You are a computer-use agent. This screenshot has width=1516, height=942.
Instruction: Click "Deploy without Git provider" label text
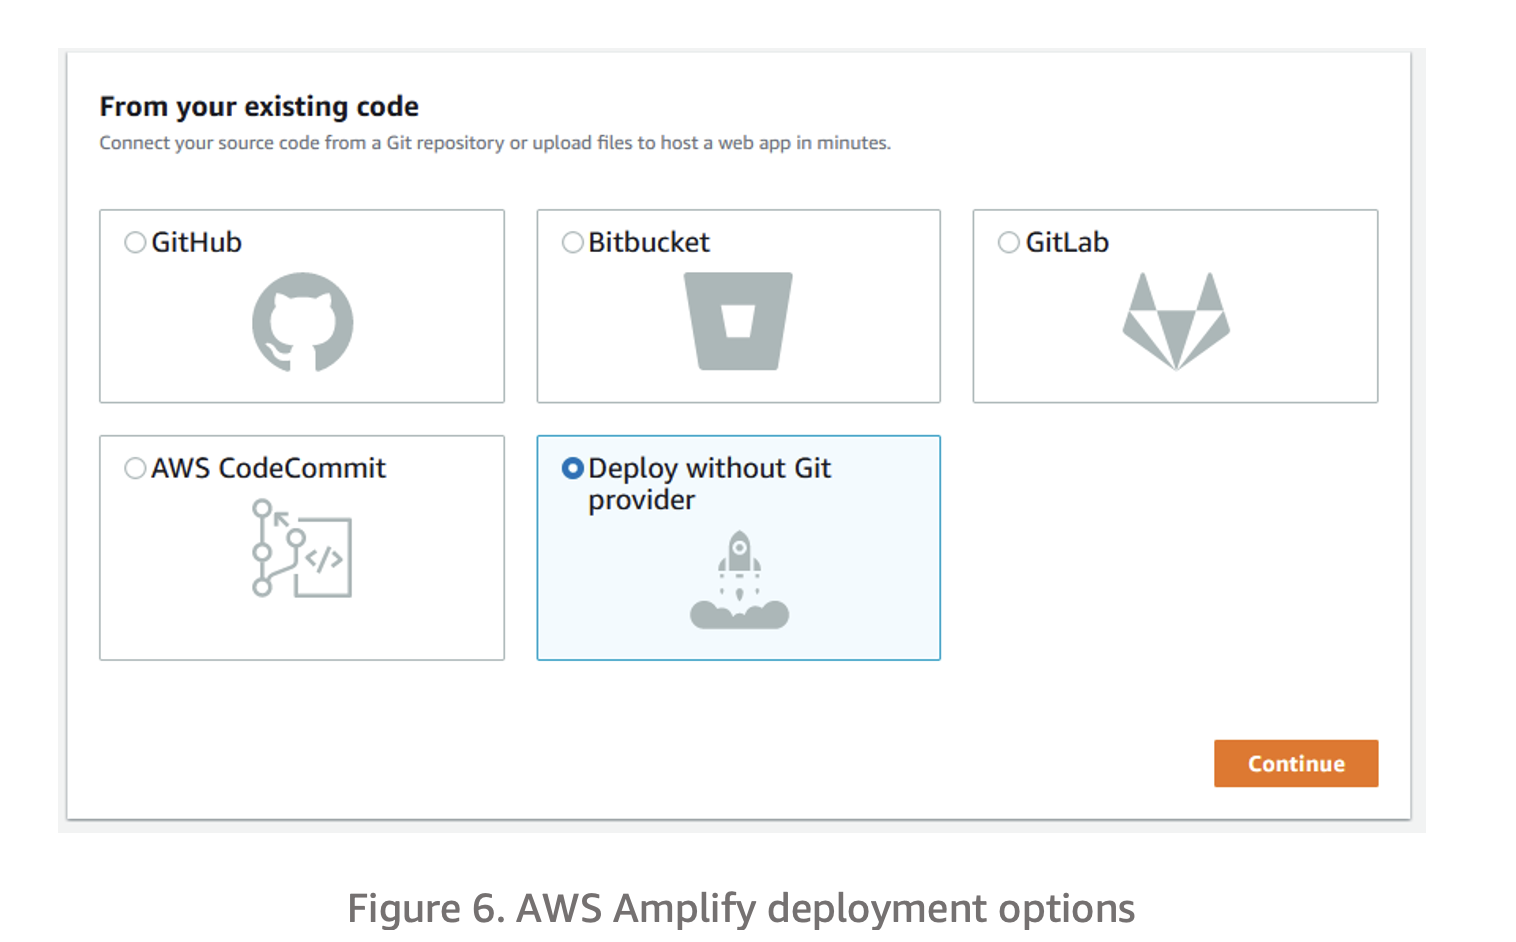(709, 468)
